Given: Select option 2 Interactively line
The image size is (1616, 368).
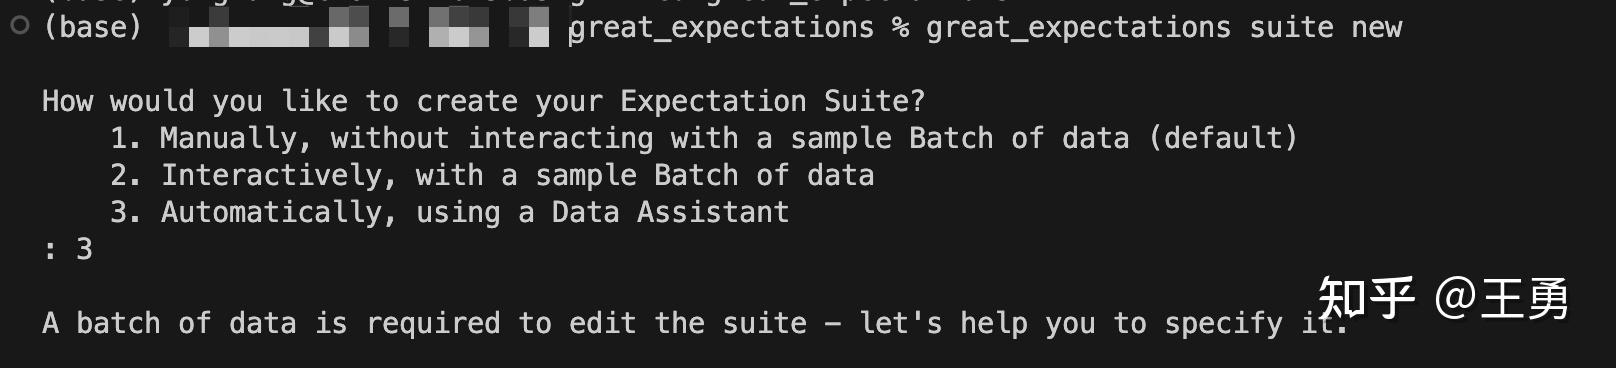Looking at the screenshot, I should (492, 176).
